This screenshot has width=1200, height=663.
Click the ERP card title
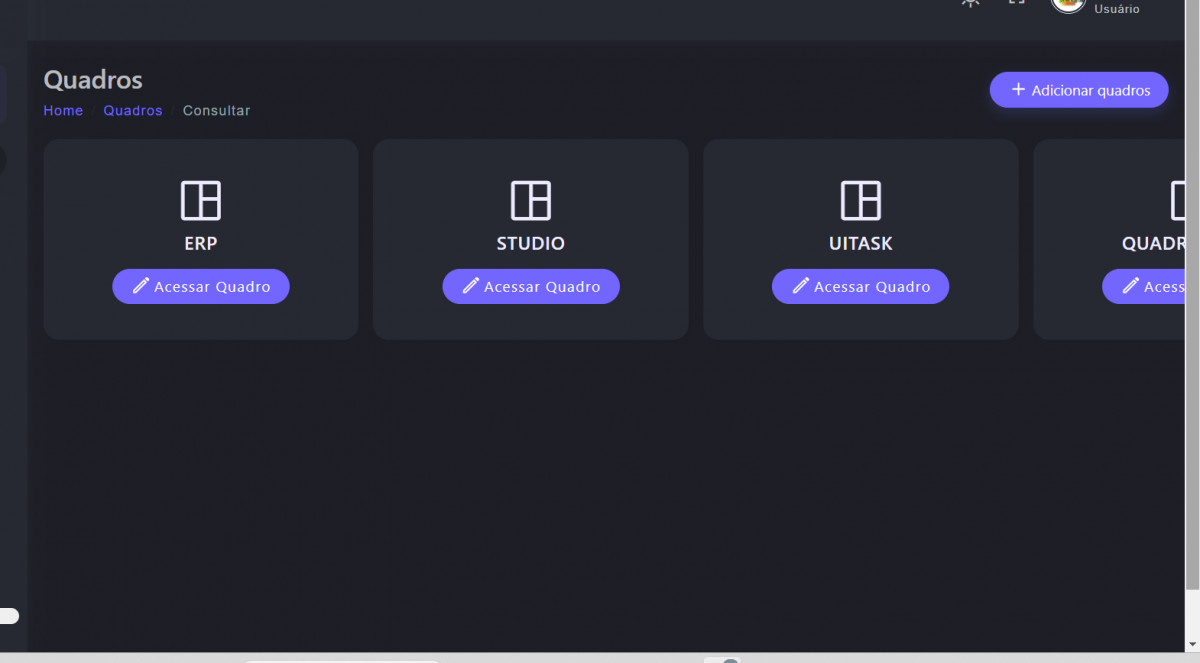200,244
